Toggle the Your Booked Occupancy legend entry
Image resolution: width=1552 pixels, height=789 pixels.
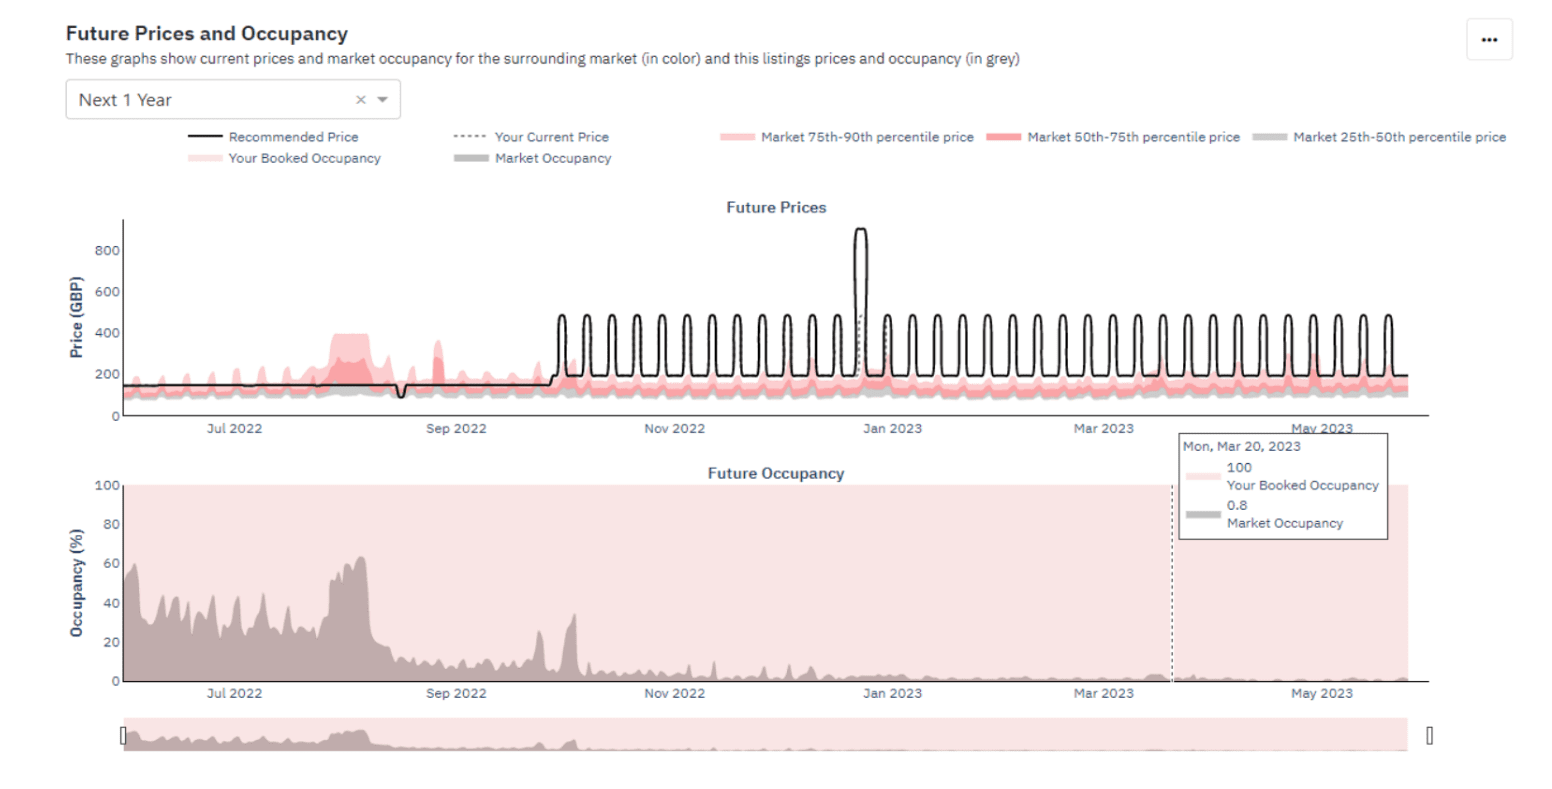tap(284, 158)
